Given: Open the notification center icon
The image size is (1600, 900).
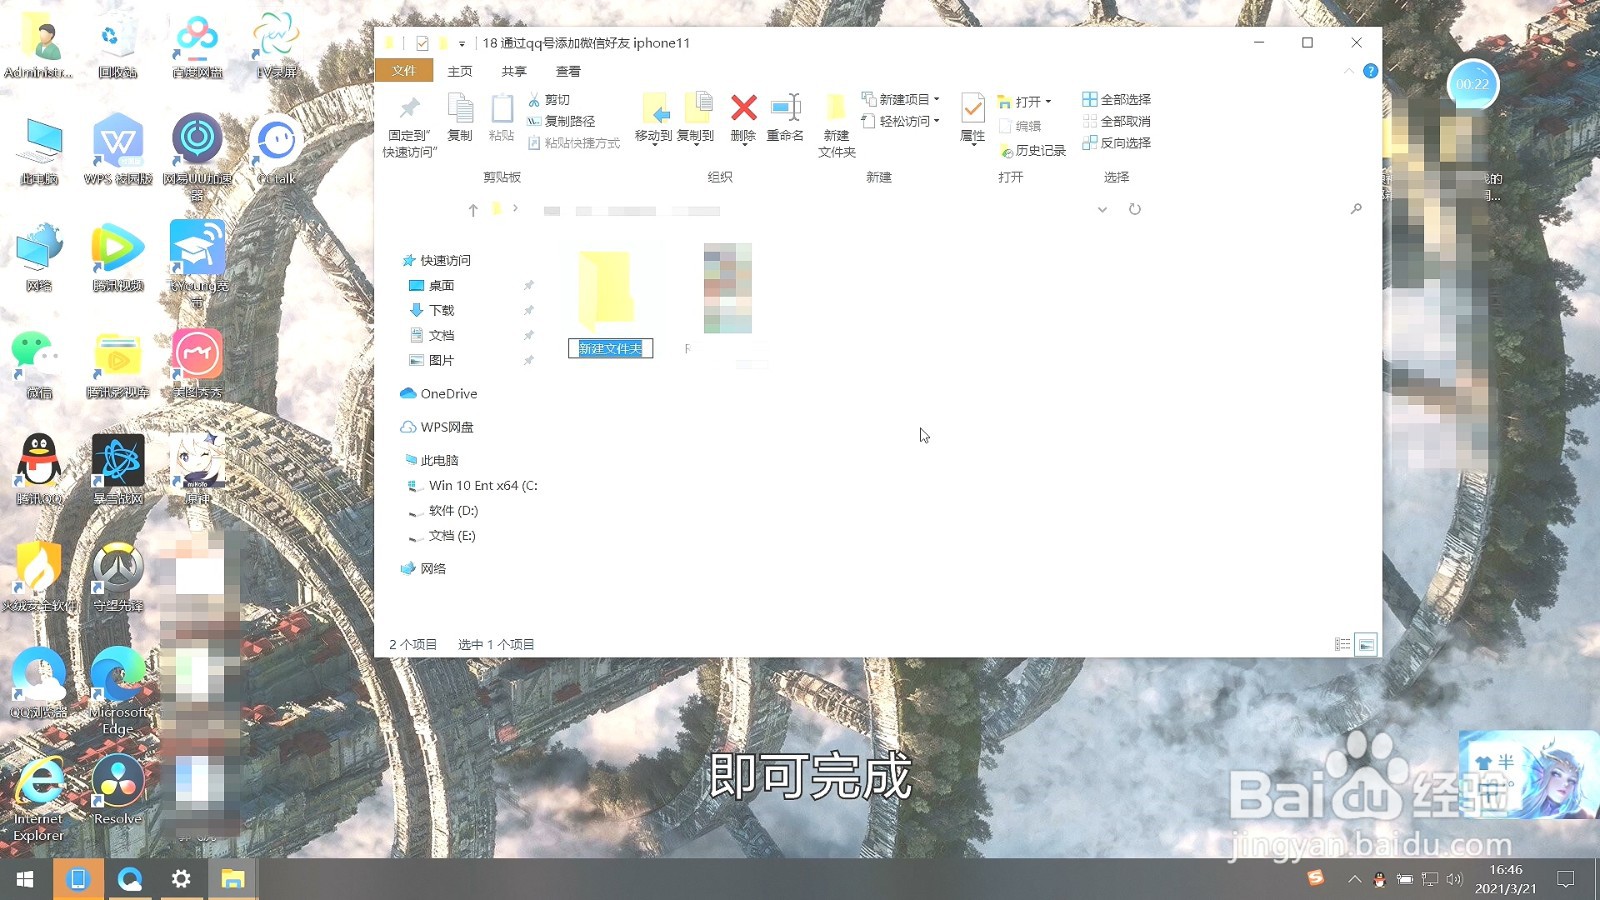Looking at the screenshot, I should point(1566,879).
